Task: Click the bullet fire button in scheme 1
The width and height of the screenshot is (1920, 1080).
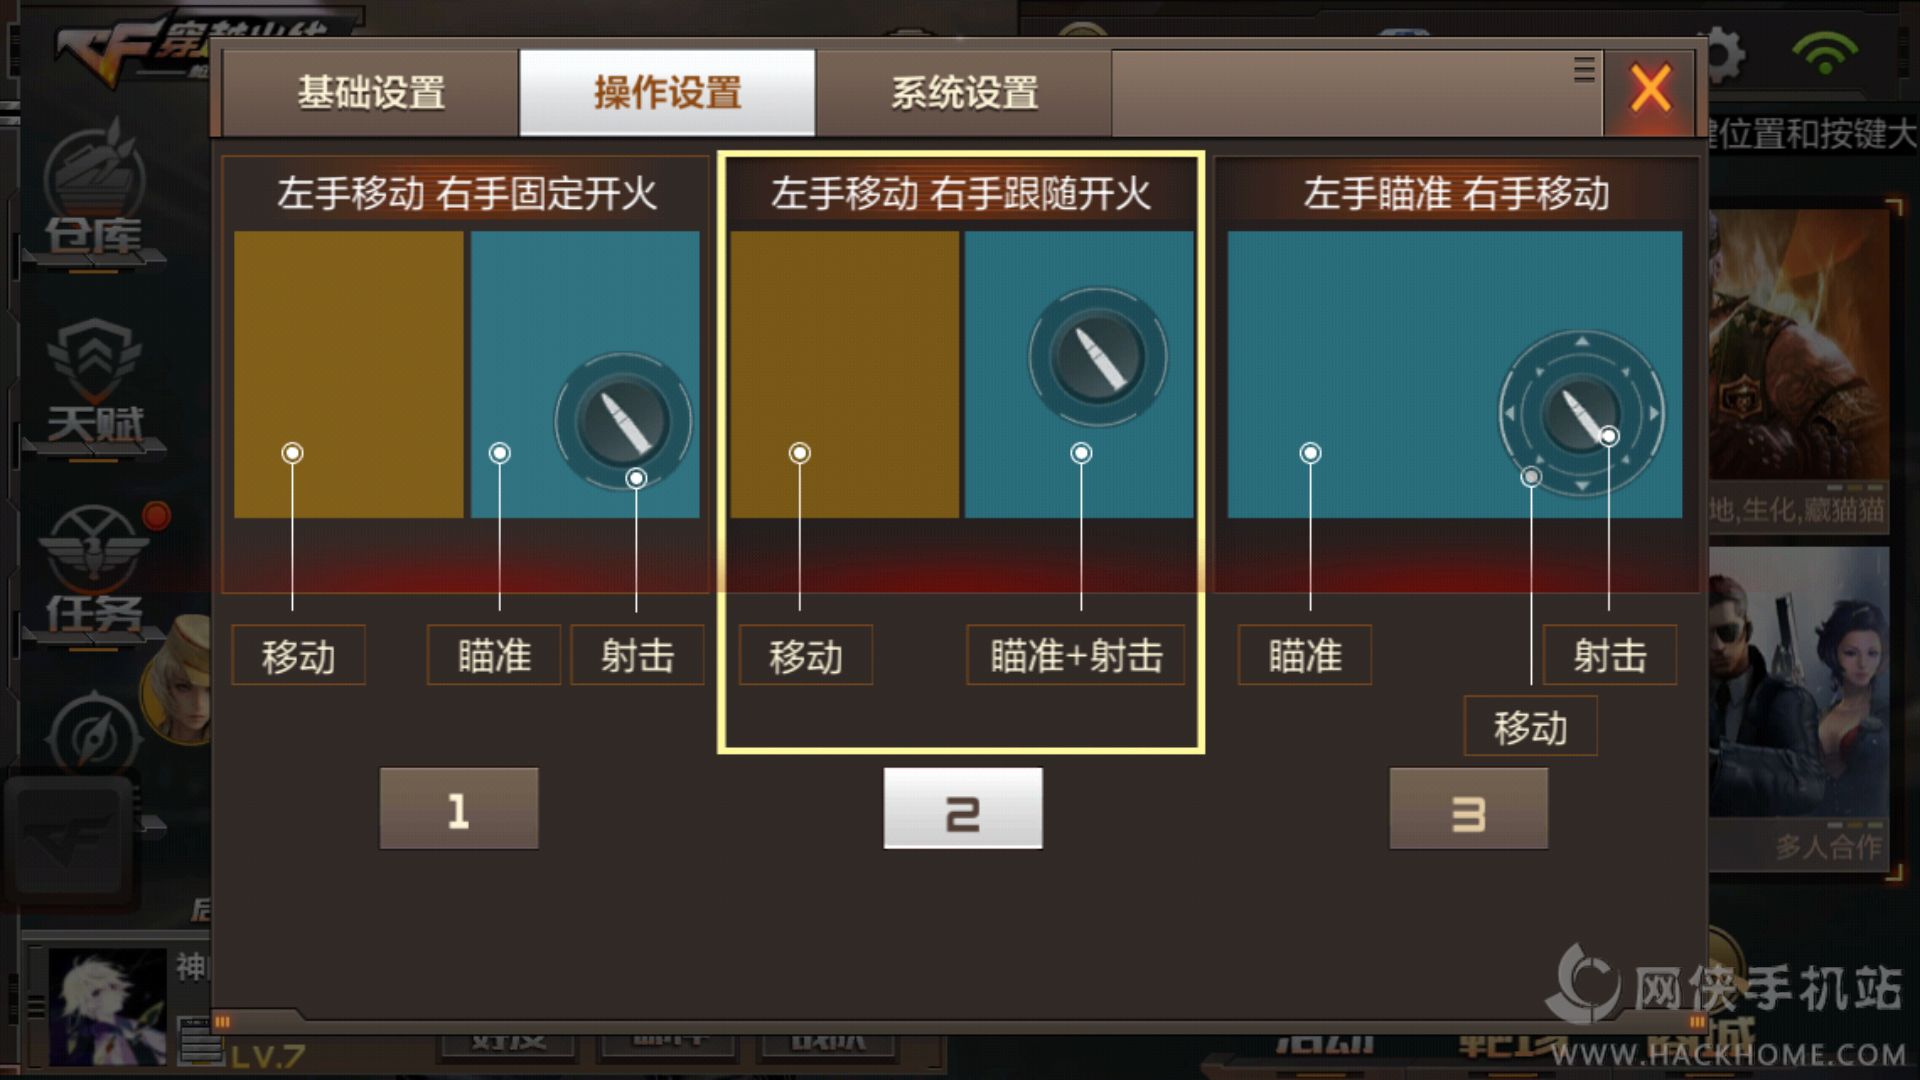Action: [x=623, y=421]
